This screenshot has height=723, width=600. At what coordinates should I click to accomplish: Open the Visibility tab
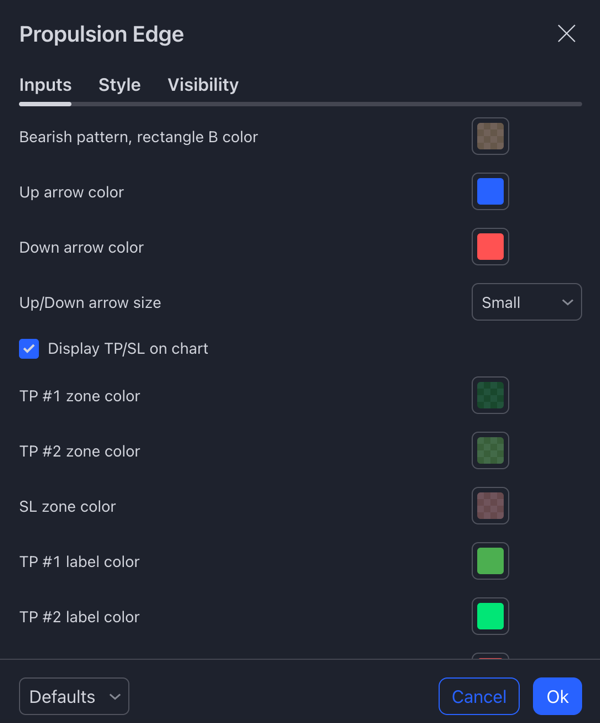(x=203, y=85)
